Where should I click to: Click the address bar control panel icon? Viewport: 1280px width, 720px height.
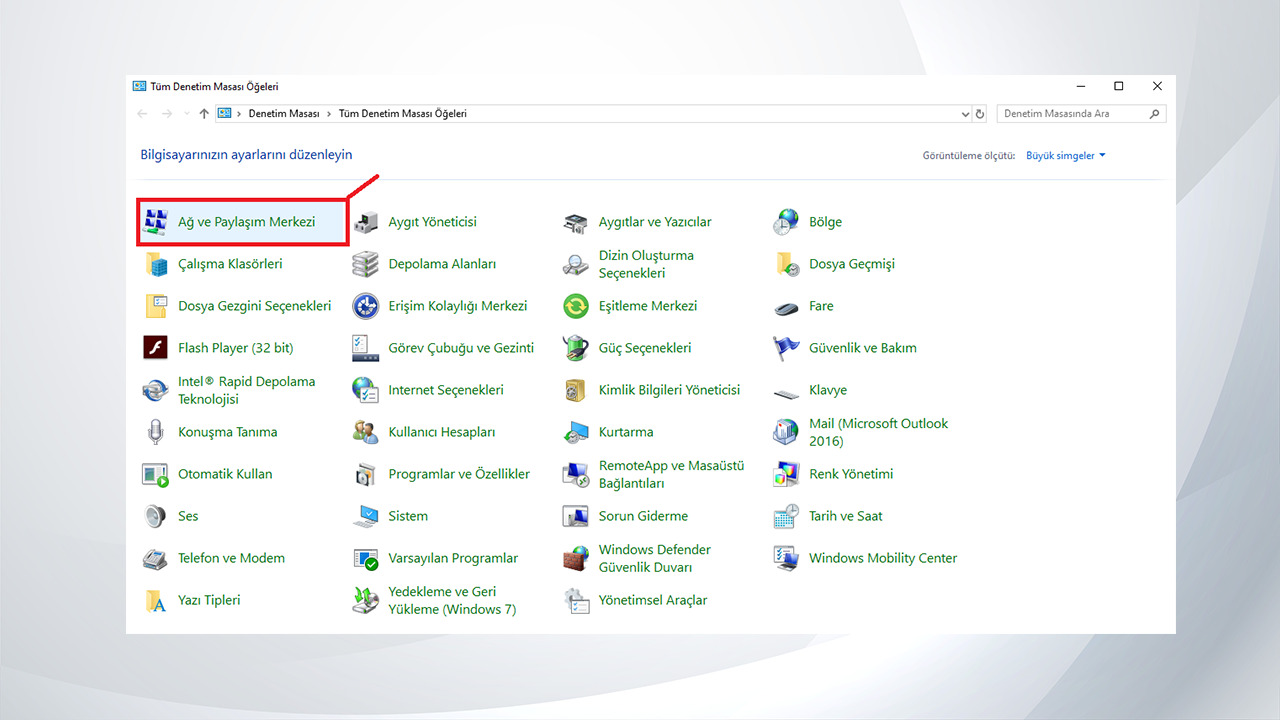[x=225, y=114]
